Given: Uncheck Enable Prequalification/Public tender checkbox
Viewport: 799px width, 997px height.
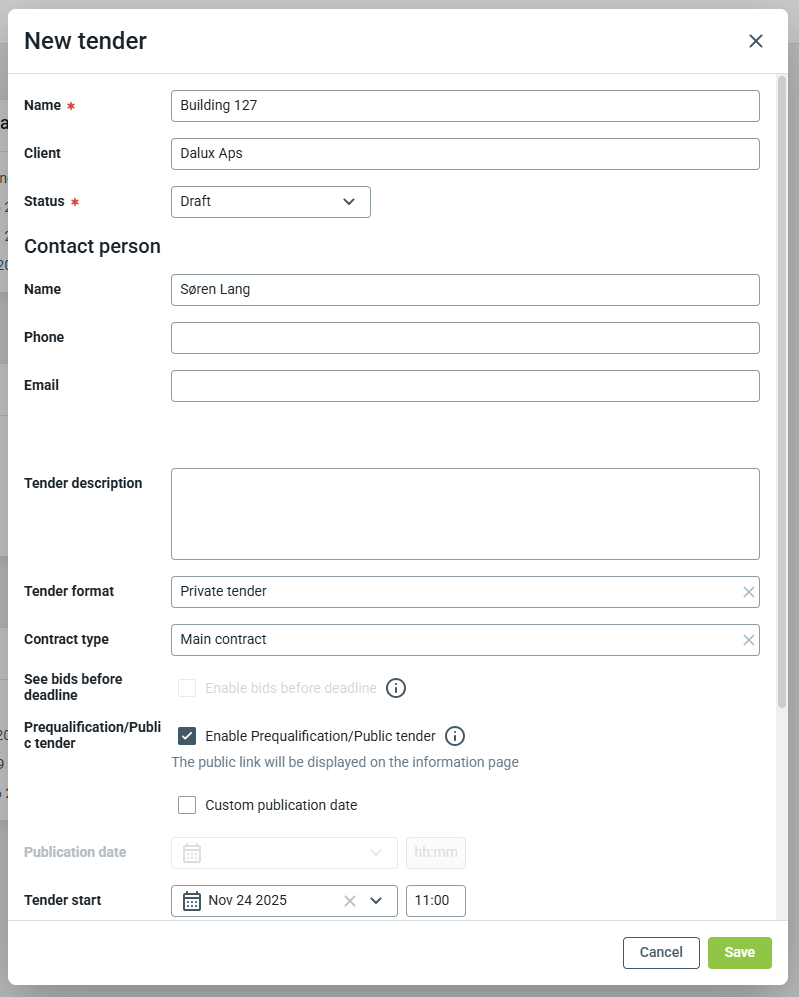Looking at the screenshot, I should pyautogui.click(x=187, y=736).
